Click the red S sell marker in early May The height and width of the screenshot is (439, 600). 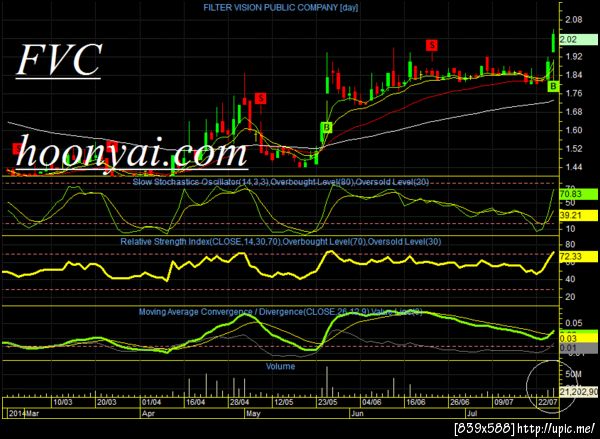[x=261, y=98]
